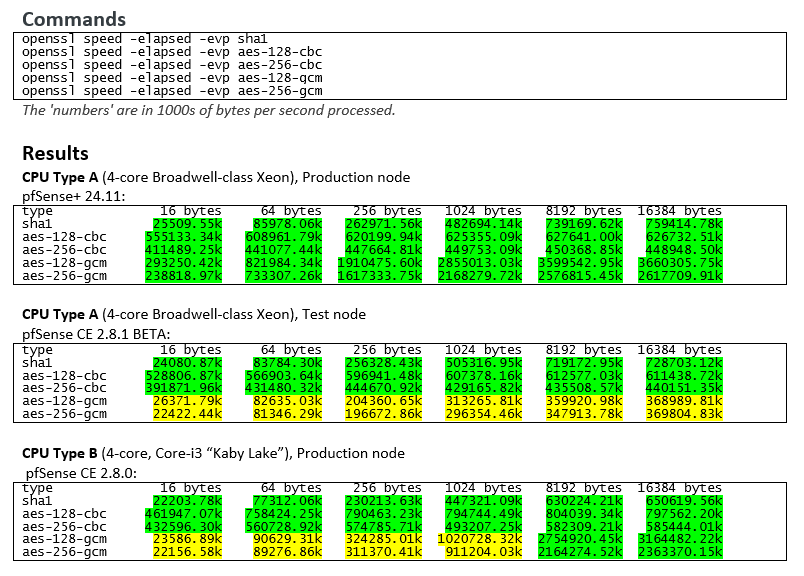
Task: Click green value 2754920.45k in CE 2.8.0 table
Action: tap(580, 539)
